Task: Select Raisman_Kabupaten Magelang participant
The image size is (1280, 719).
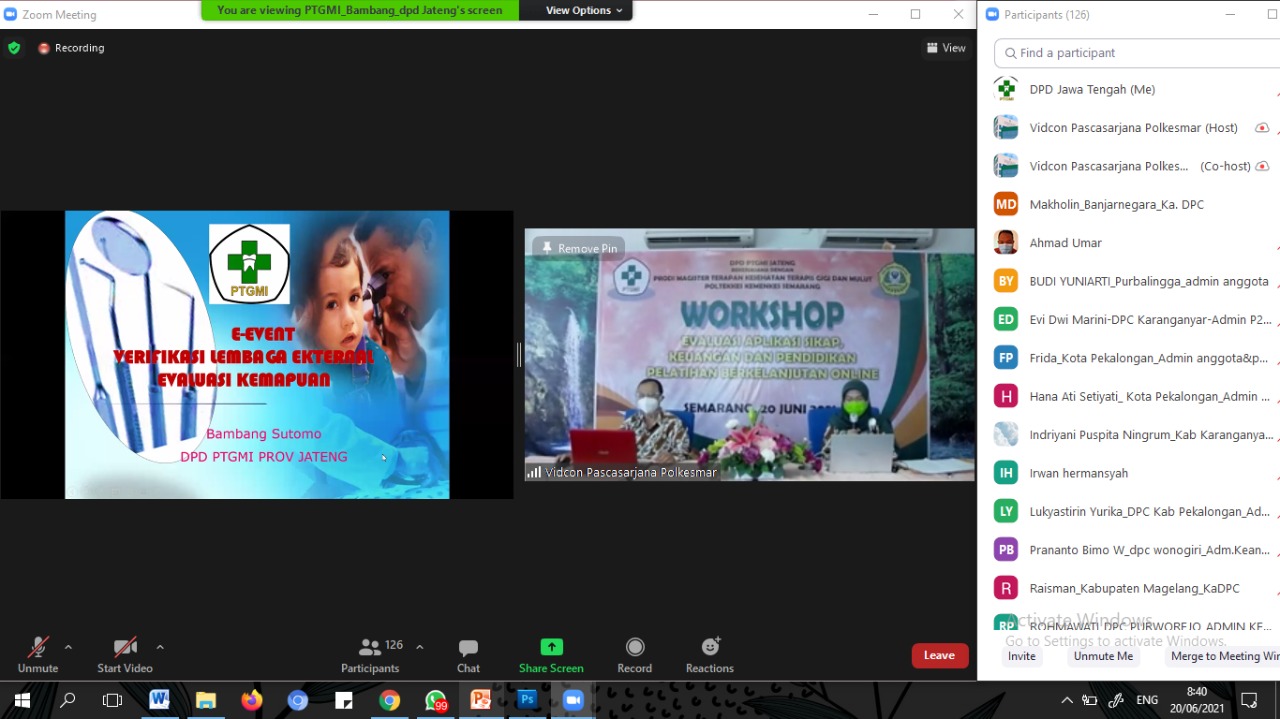Action: click(x=1130, y=588)
